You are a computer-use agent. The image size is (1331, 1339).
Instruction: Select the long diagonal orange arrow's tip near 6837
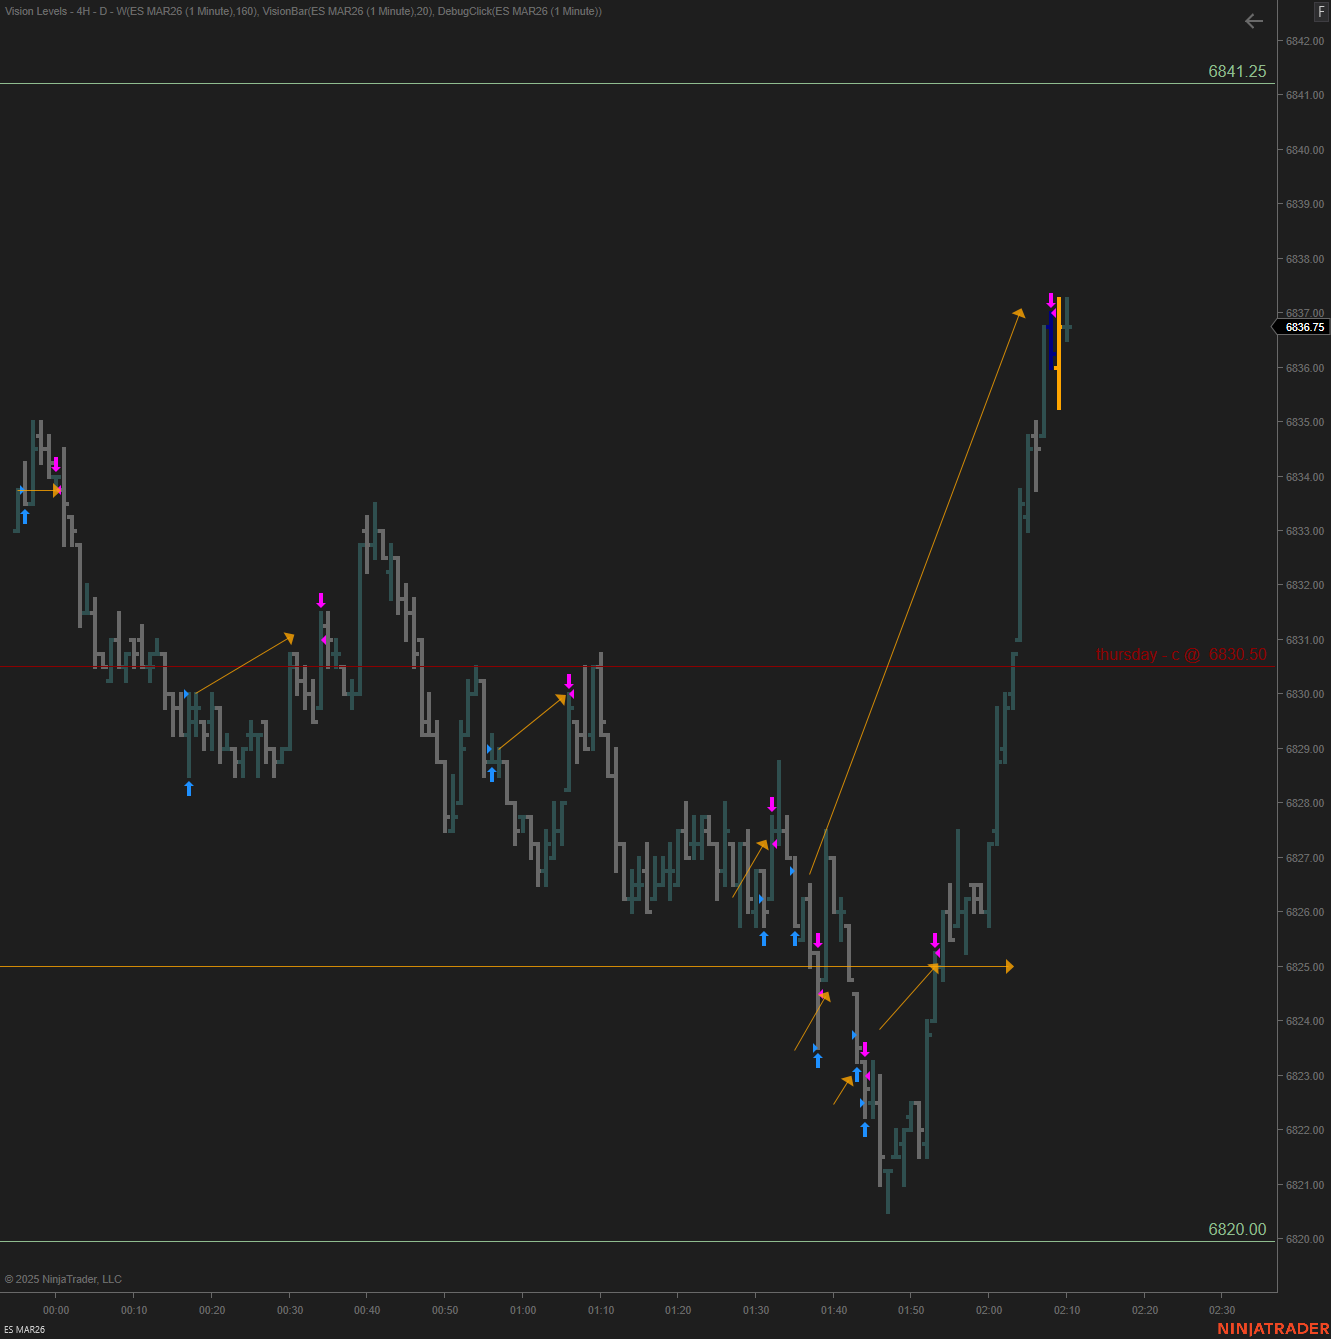point(1019,314)
